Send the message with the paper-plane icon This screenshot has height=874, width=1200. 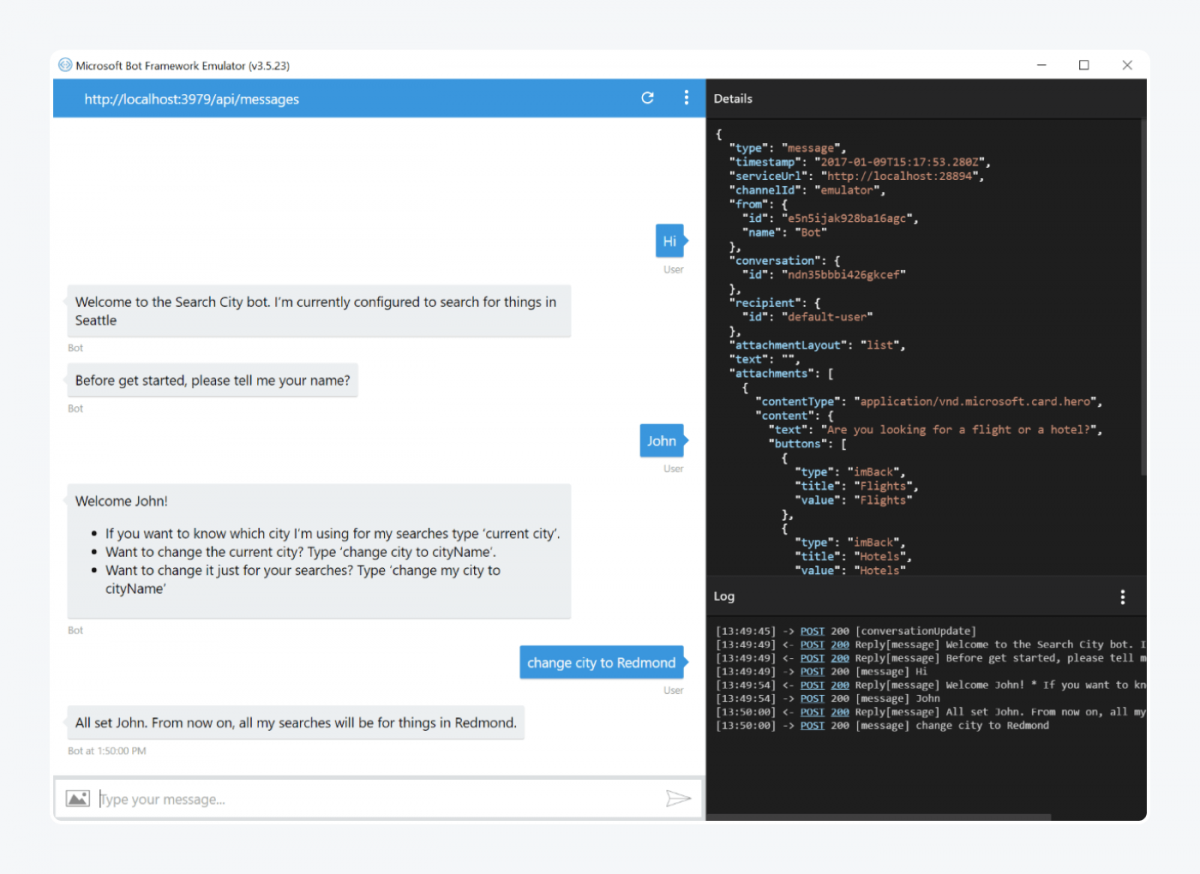679,798
